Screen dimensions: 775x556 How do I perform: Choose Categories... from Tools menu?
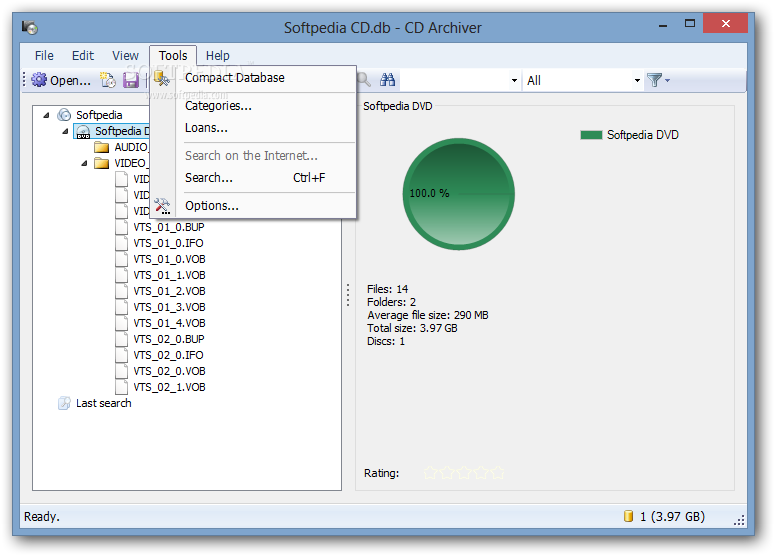point(254,106)
